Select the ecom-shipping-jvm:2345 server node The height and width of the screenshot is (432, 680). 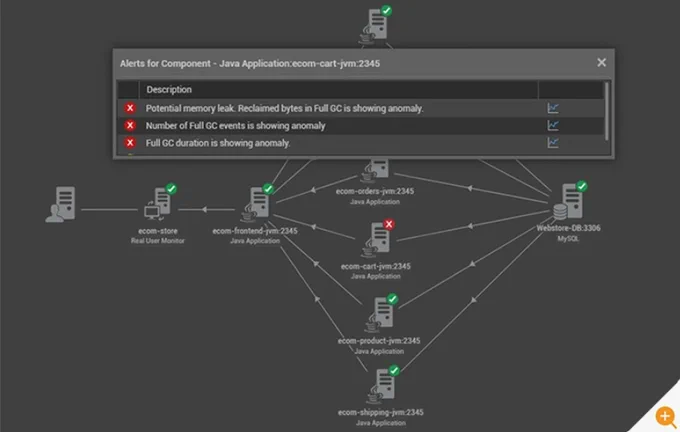(x=381, y=386)
